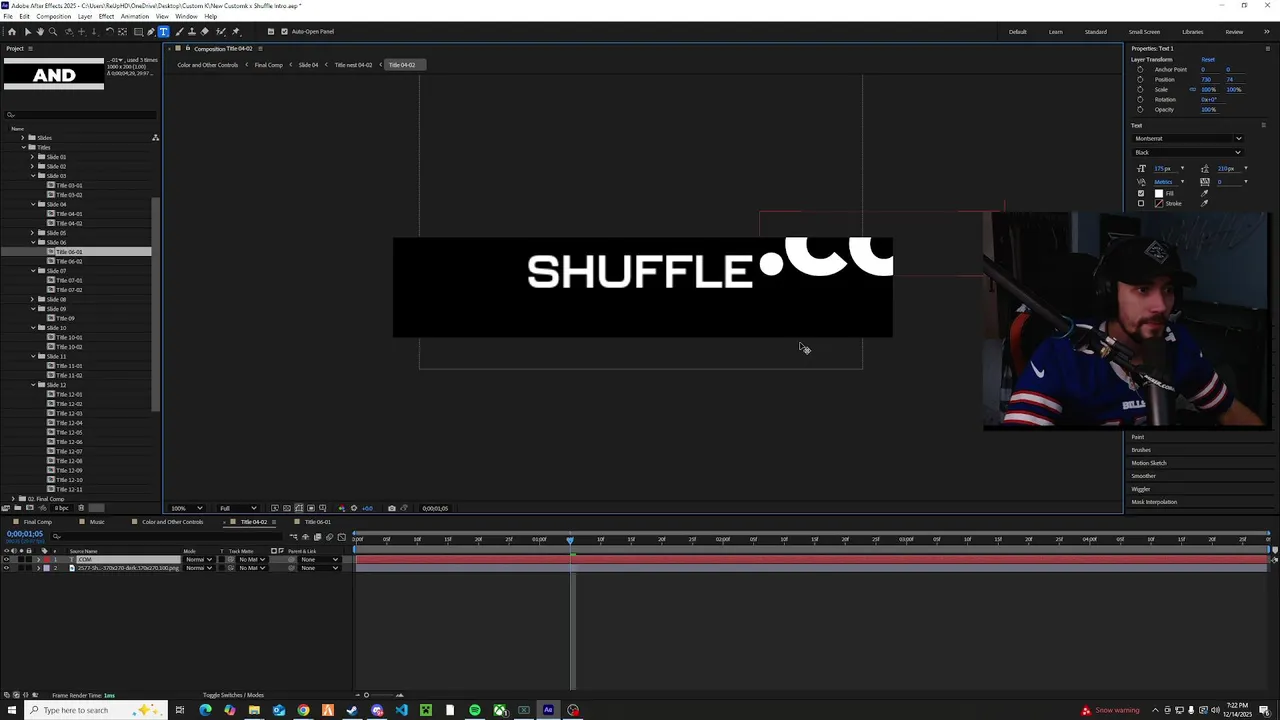Select the Rotation tool
This screenshot has height=720, width=1280.
point(110,32)
